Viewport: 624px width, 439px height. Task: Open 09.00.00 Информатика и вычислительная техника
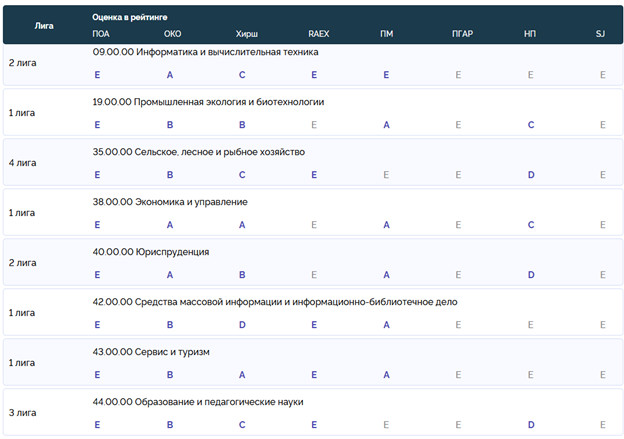(x=205, y=51)
